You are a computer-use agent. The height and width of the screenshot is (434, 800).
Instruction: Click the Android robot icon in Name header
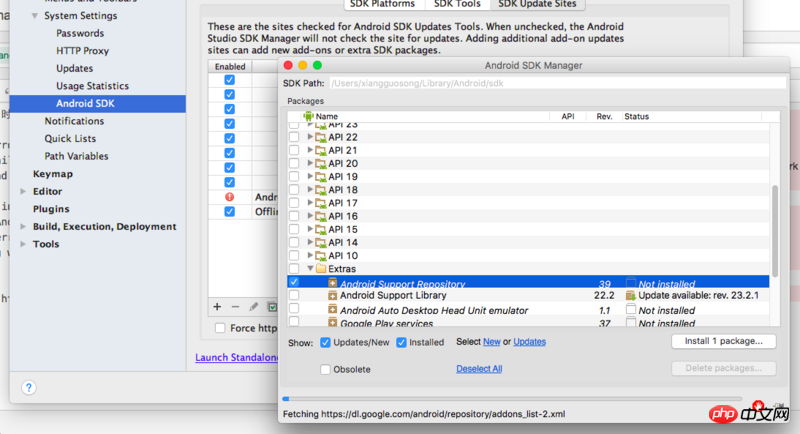308,116
